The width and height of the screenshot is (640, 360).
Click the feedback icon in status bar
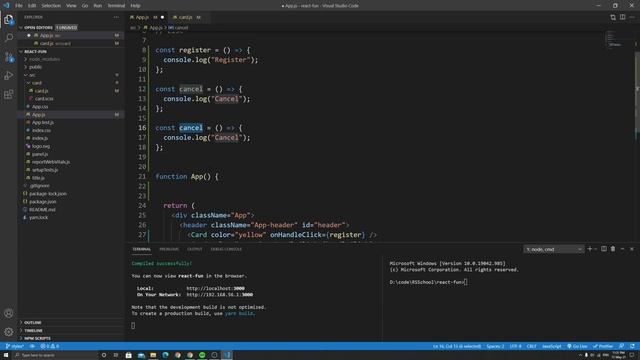[x=622, y=346]
